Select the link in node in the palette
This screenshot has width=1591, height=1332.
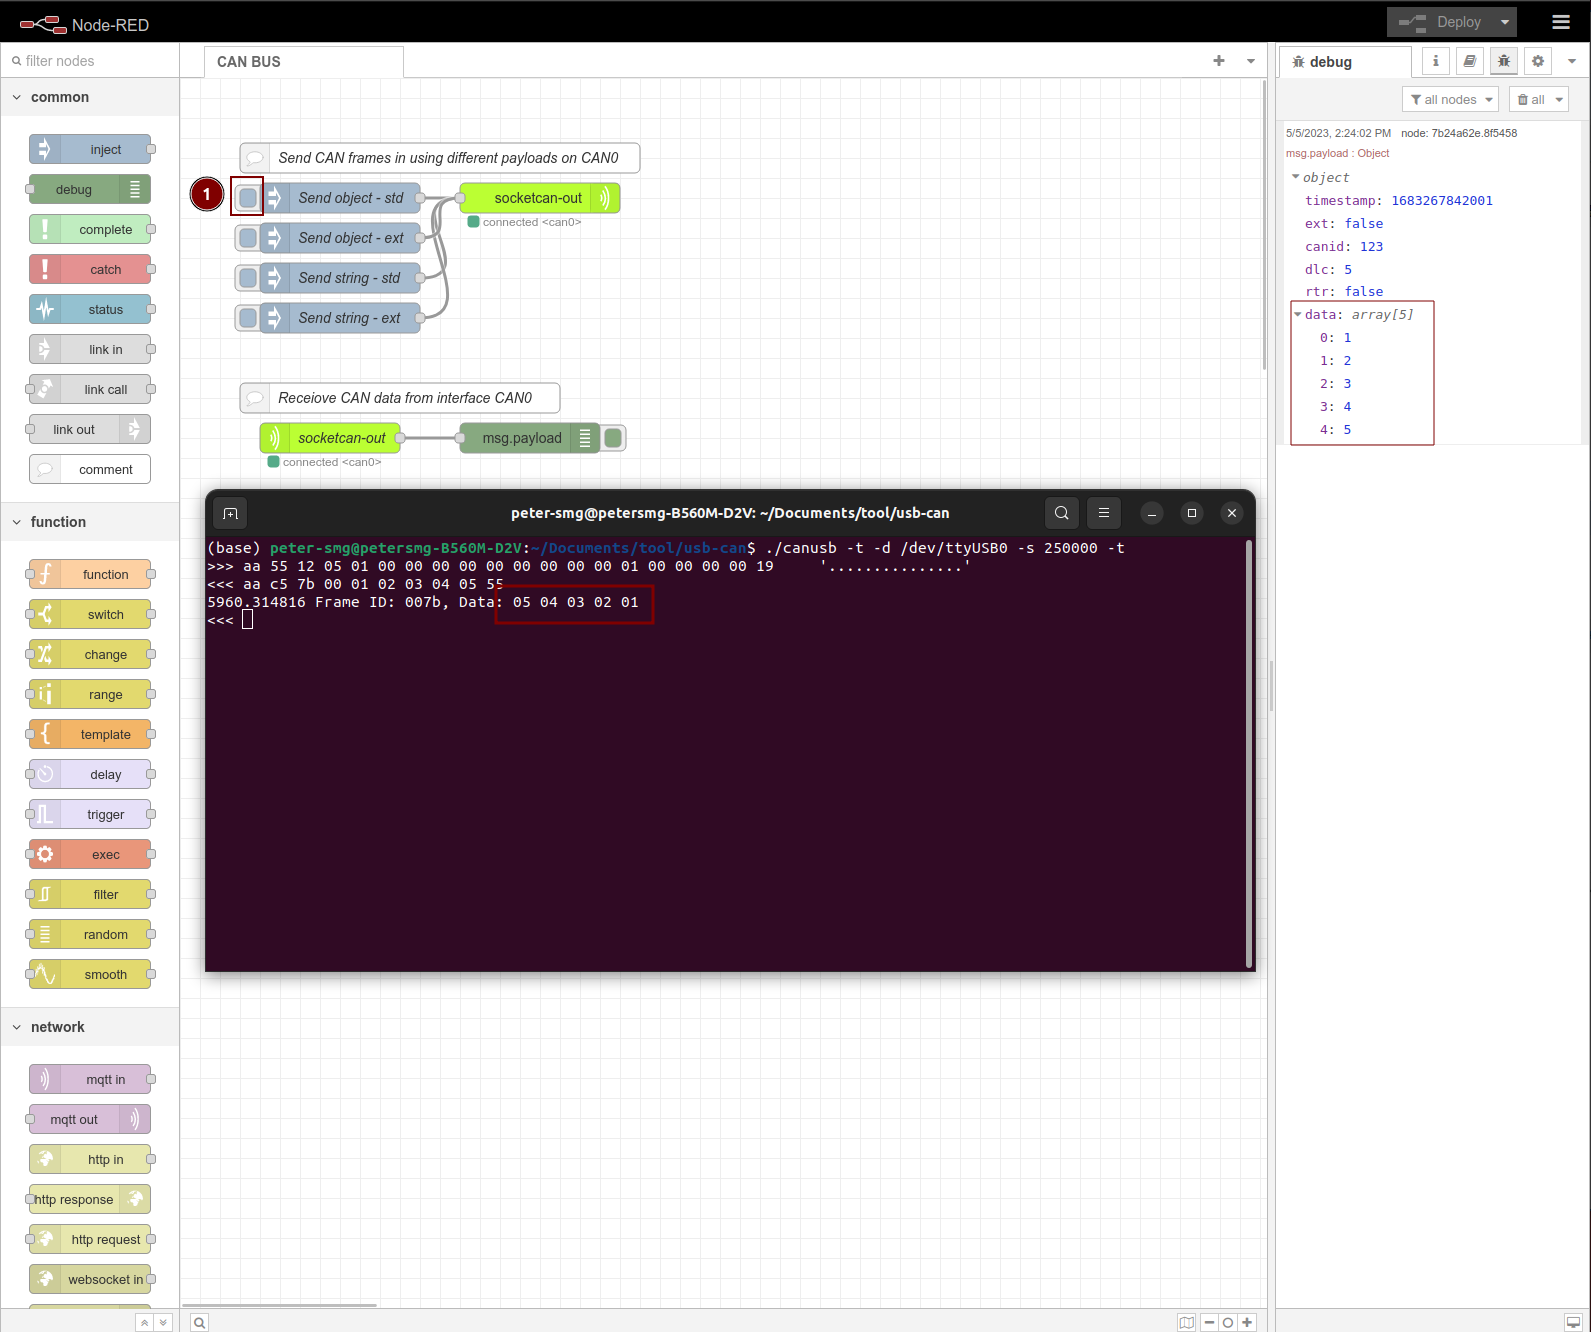pos(90,349)
